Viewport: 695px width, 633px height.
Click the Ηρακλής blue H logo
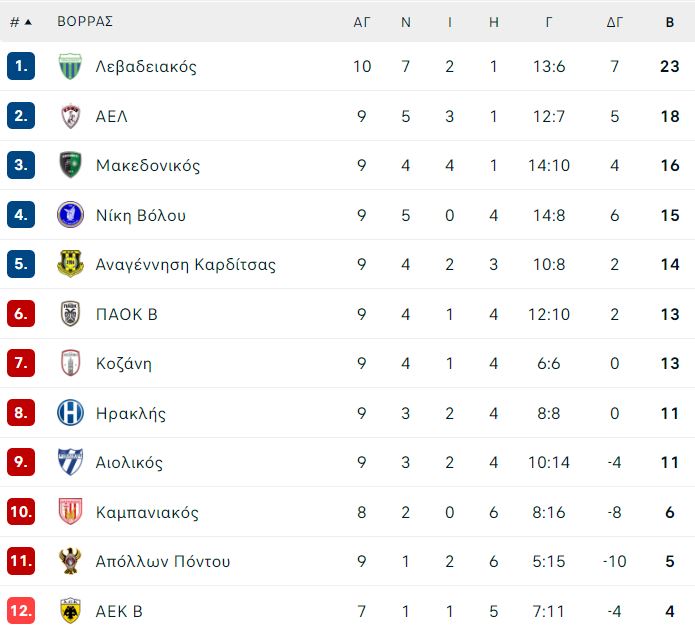click(70, 413)
